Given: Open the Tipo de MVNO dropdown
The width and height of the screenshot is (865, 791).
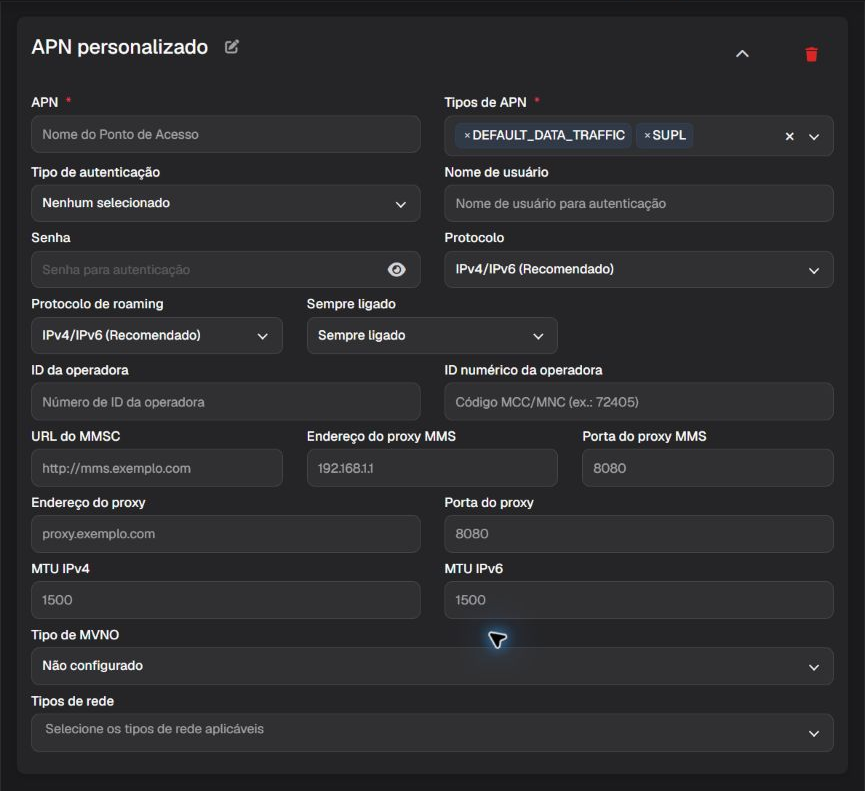Looking at the screenshot, I should [432, 666].
